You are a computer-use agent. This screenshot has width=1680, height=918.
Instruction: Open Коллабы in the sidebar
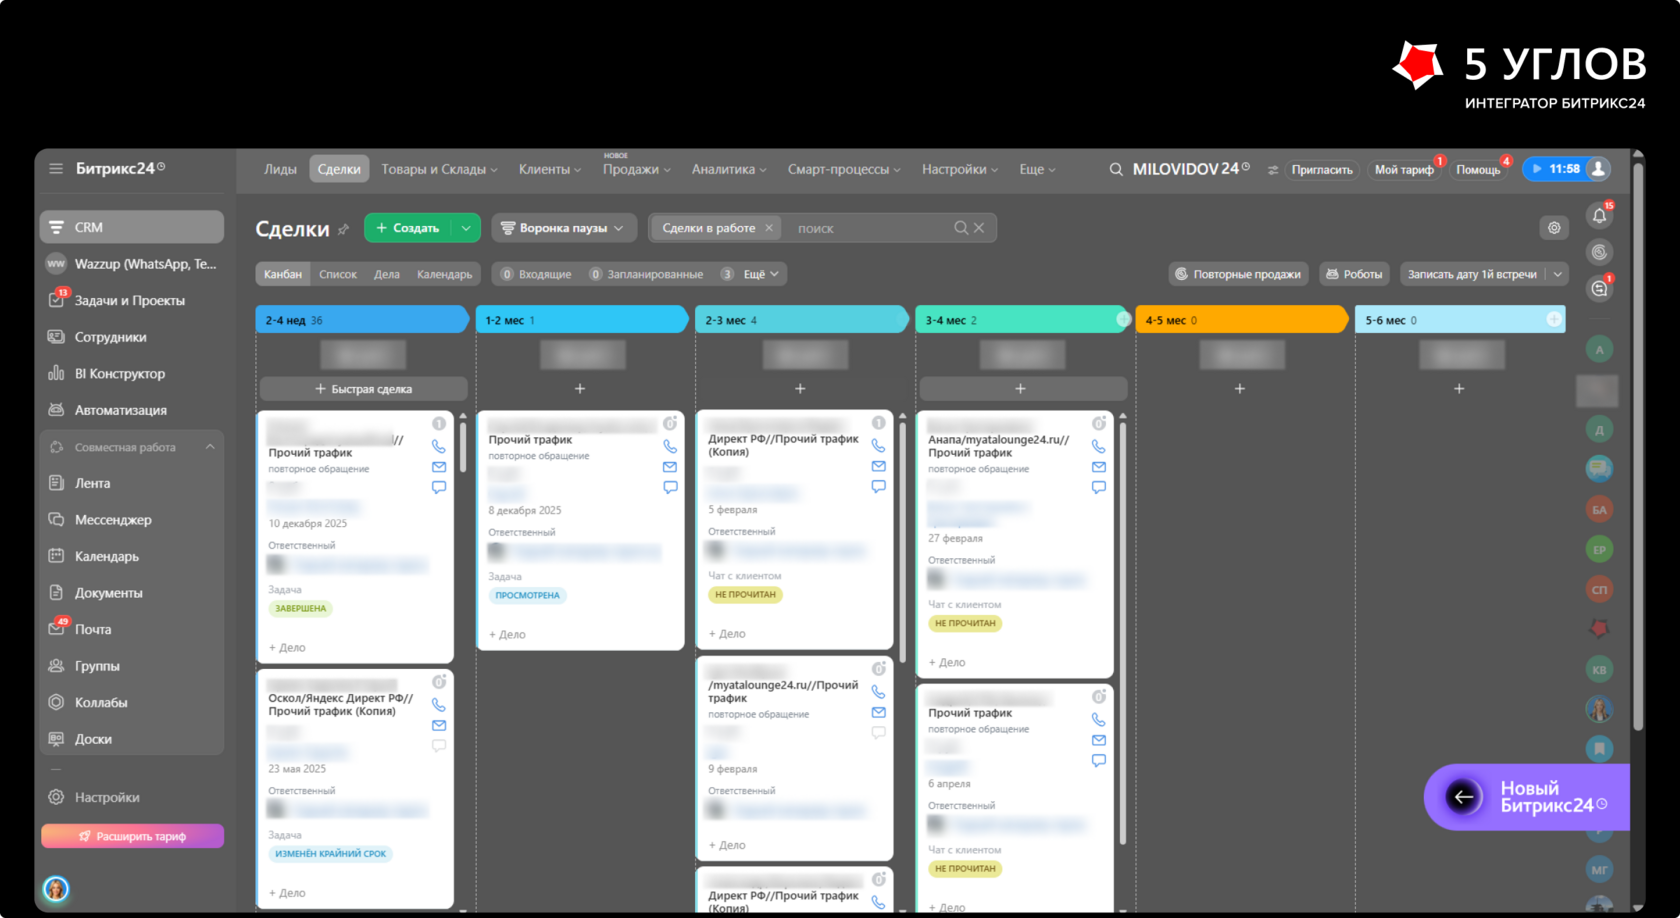[132, 702]
